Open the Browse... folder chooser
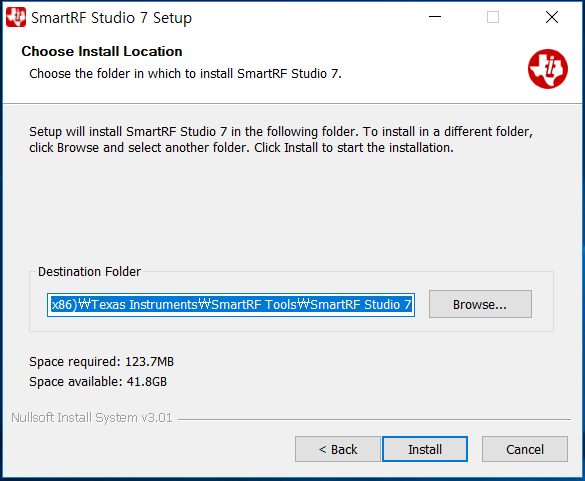Image resolution: width=585 pixels, height=481 pixels. (480, 304)
